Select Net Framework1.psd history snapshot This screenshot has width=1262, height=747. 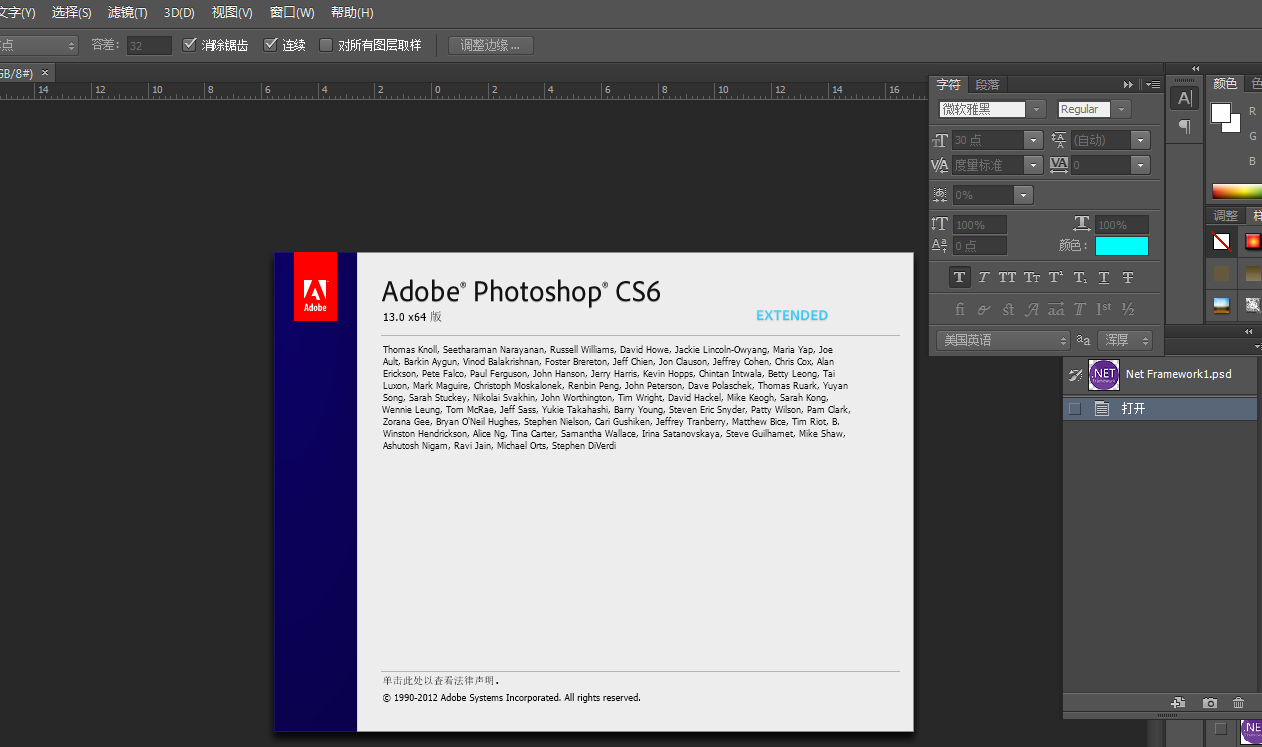[1160, 374]
